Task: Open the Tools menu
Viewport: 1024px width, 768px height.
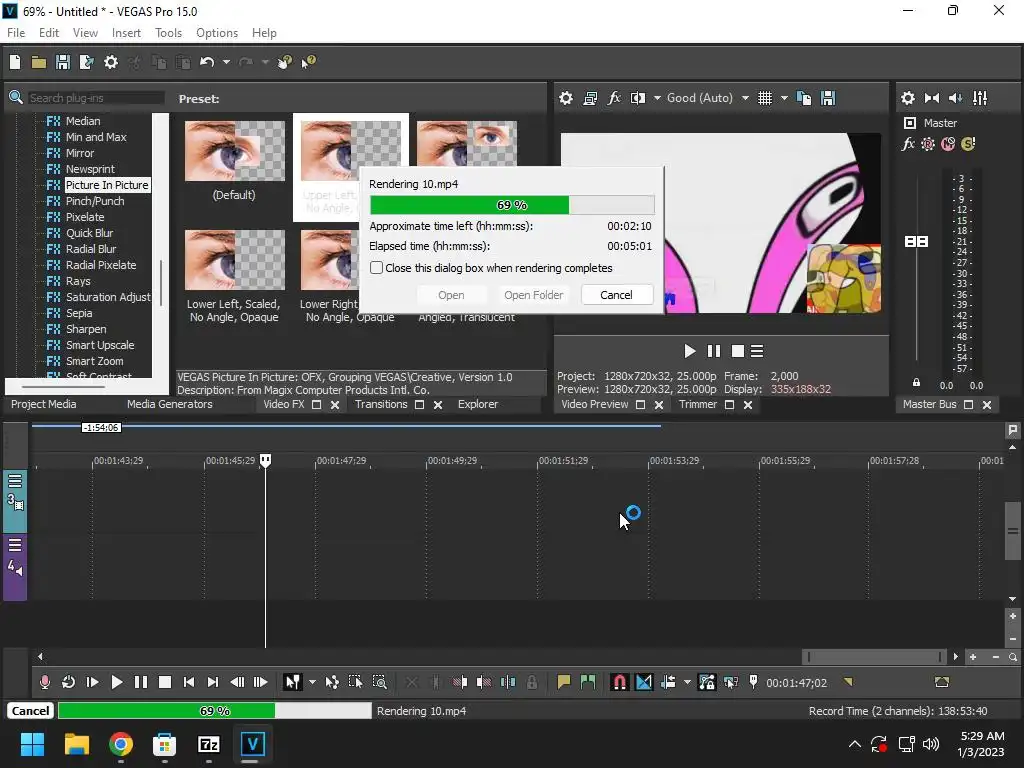Action: [x=168, y=33]
